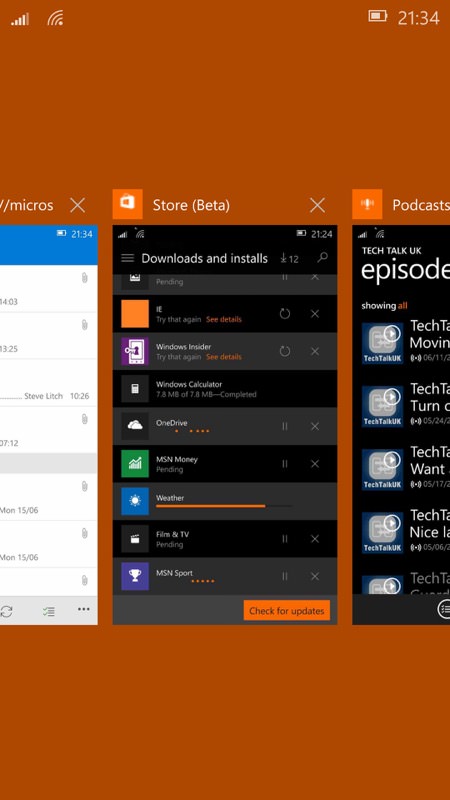Viewport: 450px width, 800px height.
Task: Pause the MSN Money download
Action: coord(285,464)
